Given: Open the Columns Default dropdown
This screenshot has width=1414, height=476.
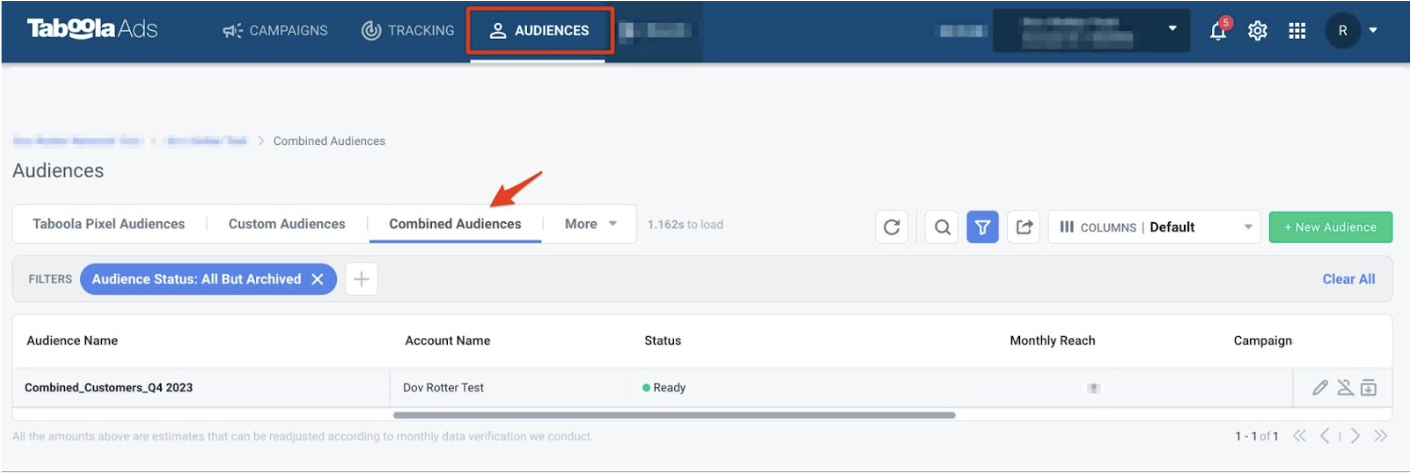Looking at the screenshot, I should (x=1154, y=227).
